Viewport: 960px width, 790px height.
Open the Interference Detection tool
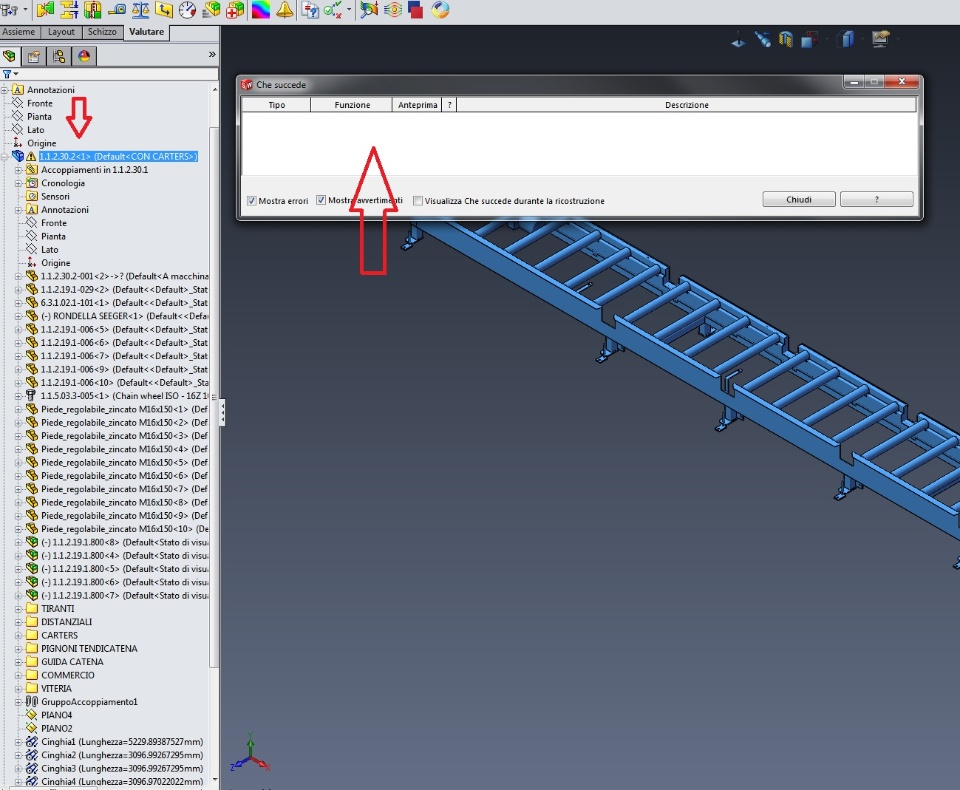click(x=45, y=9)
